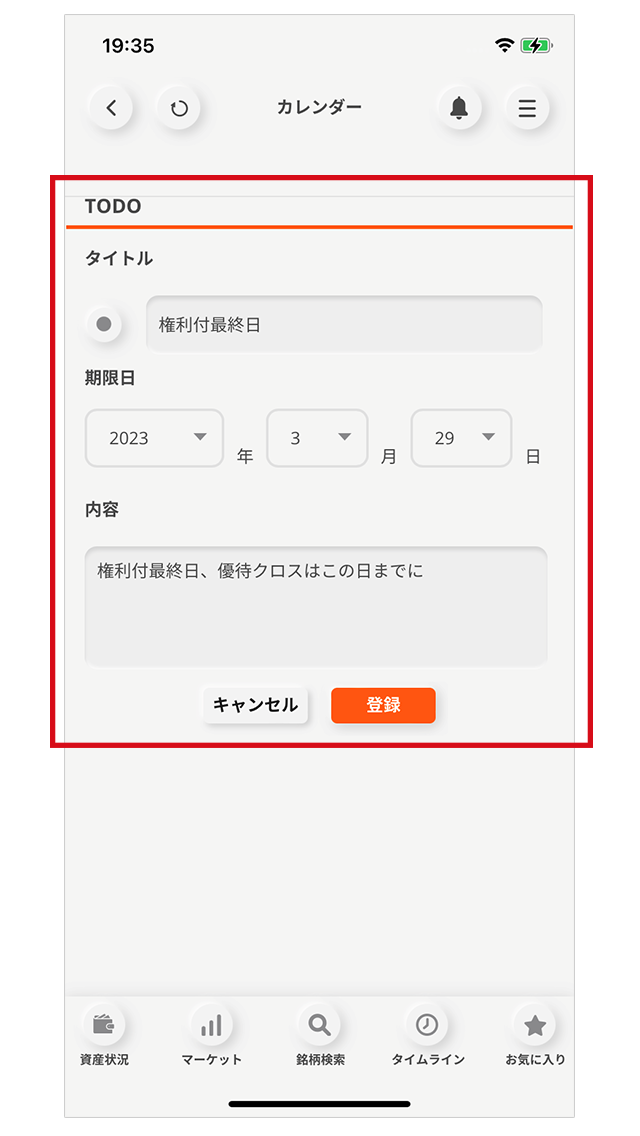640x1136 pixels.
Task: Tap the 資産状況 wallet icon
Action: [x=104, y=1024]
